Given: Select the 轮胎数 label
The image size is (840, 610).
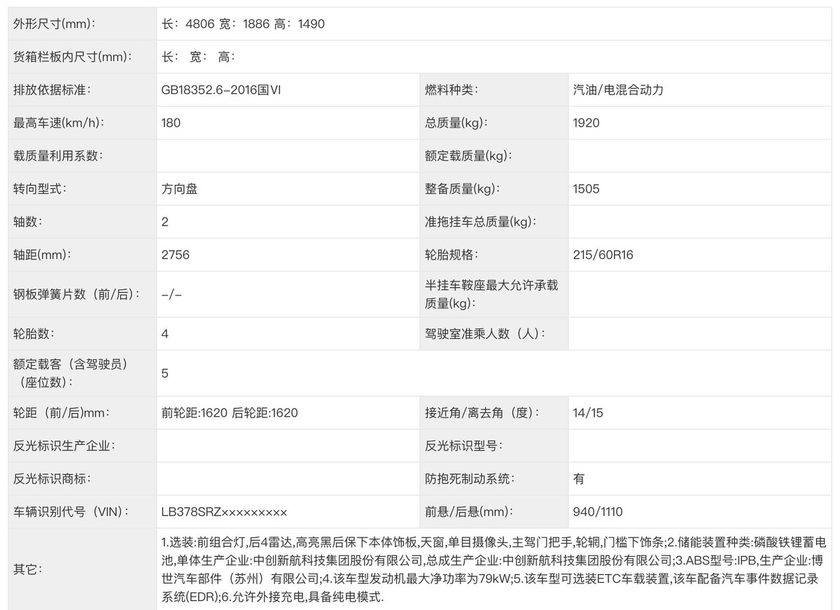Looking at the screenshot, I should point(34,334).
